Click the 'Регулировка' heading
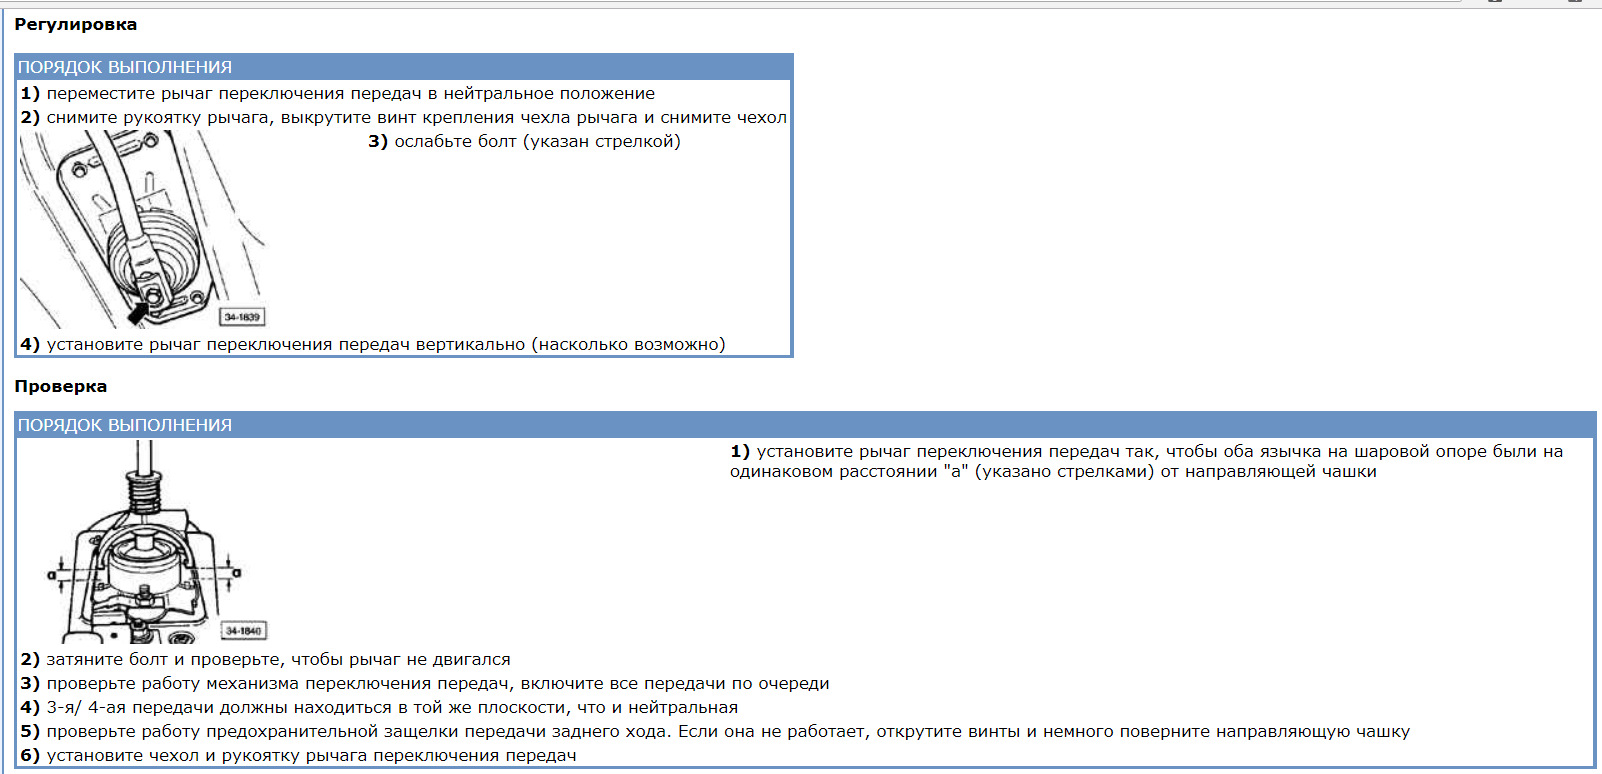The width and height of the screenshot is (1602, 774). pyautogui.click(x=76, y=24)
